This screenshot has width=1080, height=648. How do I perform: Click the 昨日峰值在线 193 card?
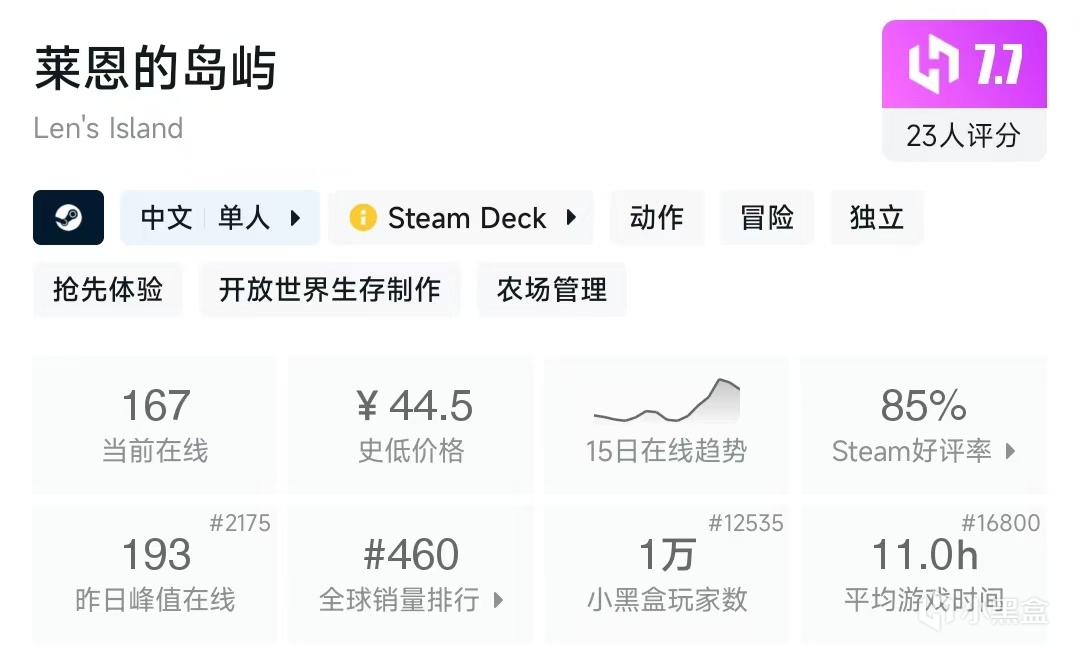pos(155,574)
